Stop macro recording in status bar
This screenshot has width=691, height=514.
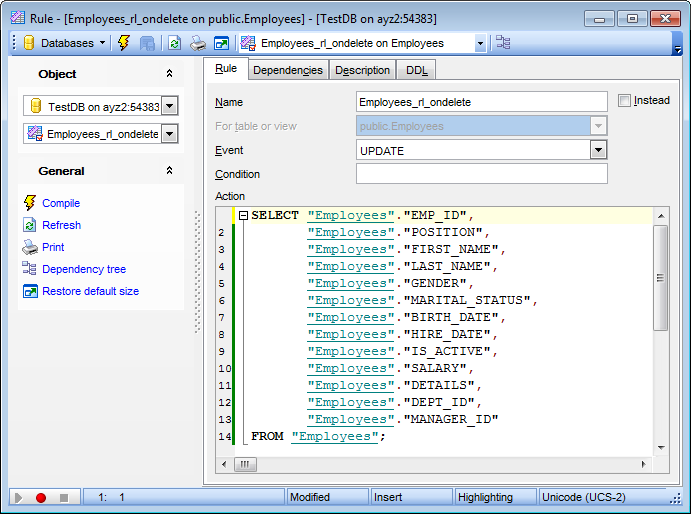[64, 498]
